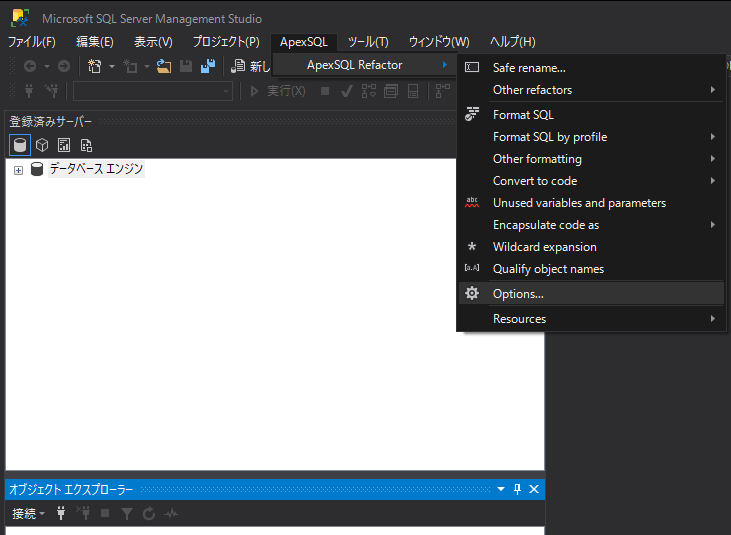The width and height of the screenshot is (731, 535).
Task: Open Object Explorer window position dropdown
Action: tap(501, 489)
